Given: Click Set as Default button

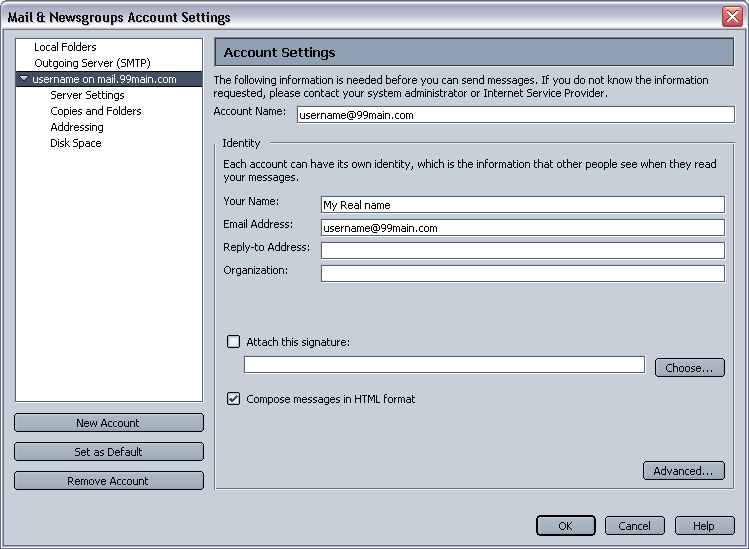Looking at the screenshot, I should click(109, 452).
